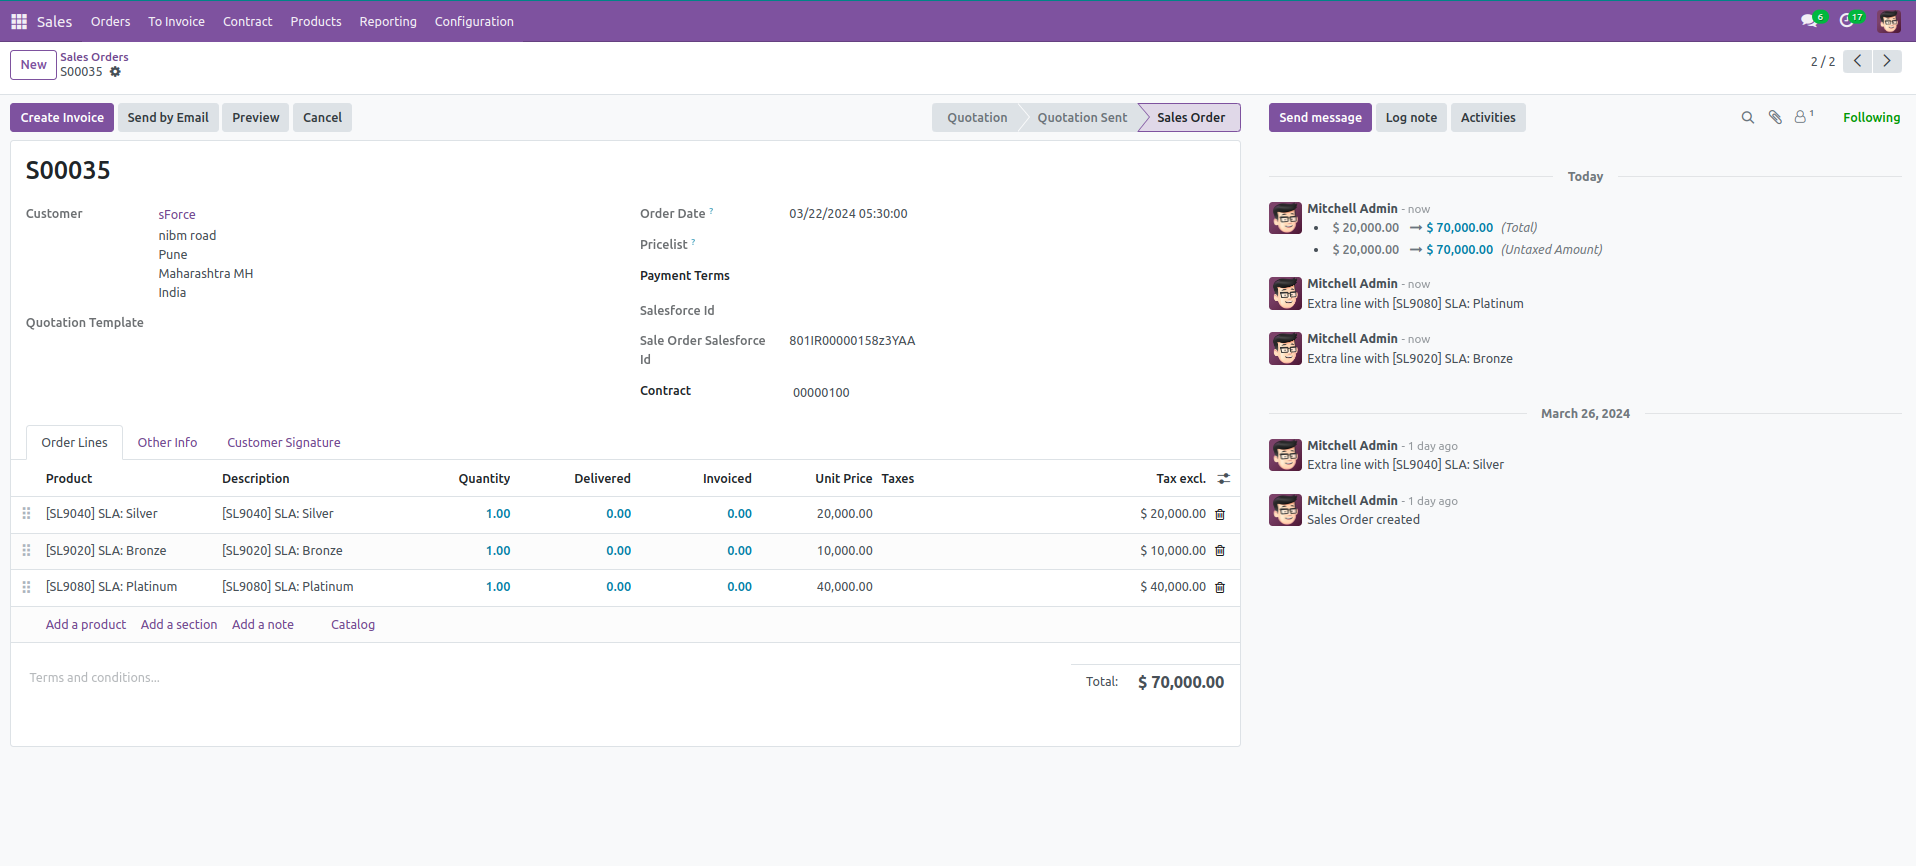Viewport: 1916px width, 866px height.
Task: Sort by the Product column header
Action: click(69, 479)
